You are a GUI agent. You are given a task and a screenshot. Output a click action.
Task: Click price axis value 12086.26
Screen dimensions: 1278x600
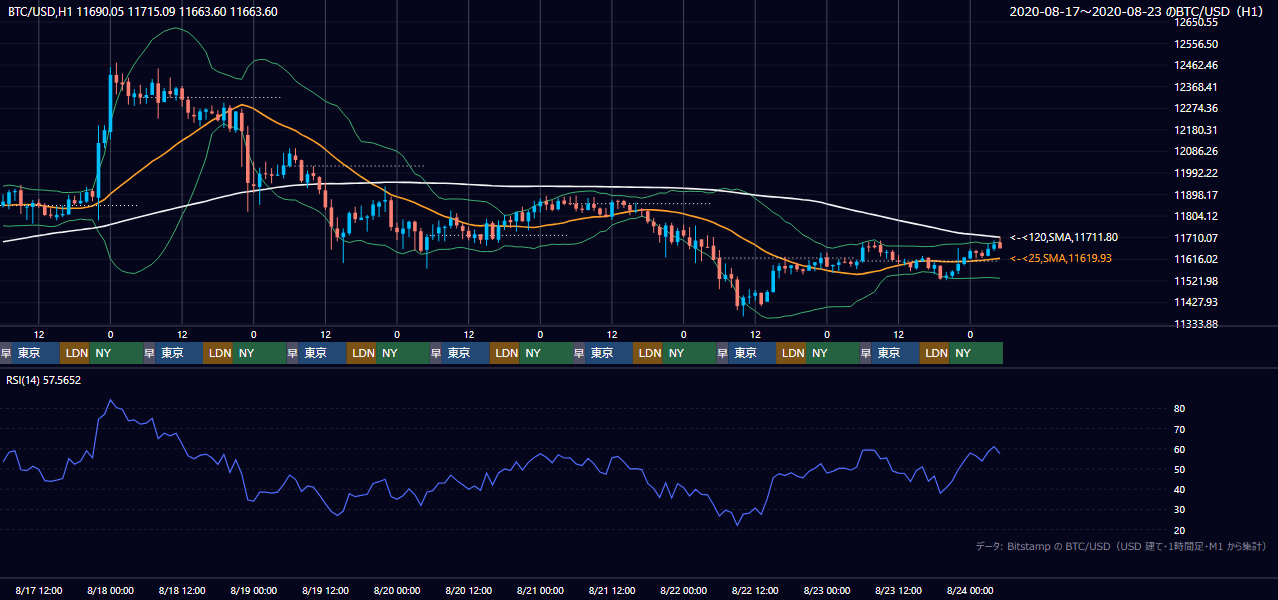1195,151
